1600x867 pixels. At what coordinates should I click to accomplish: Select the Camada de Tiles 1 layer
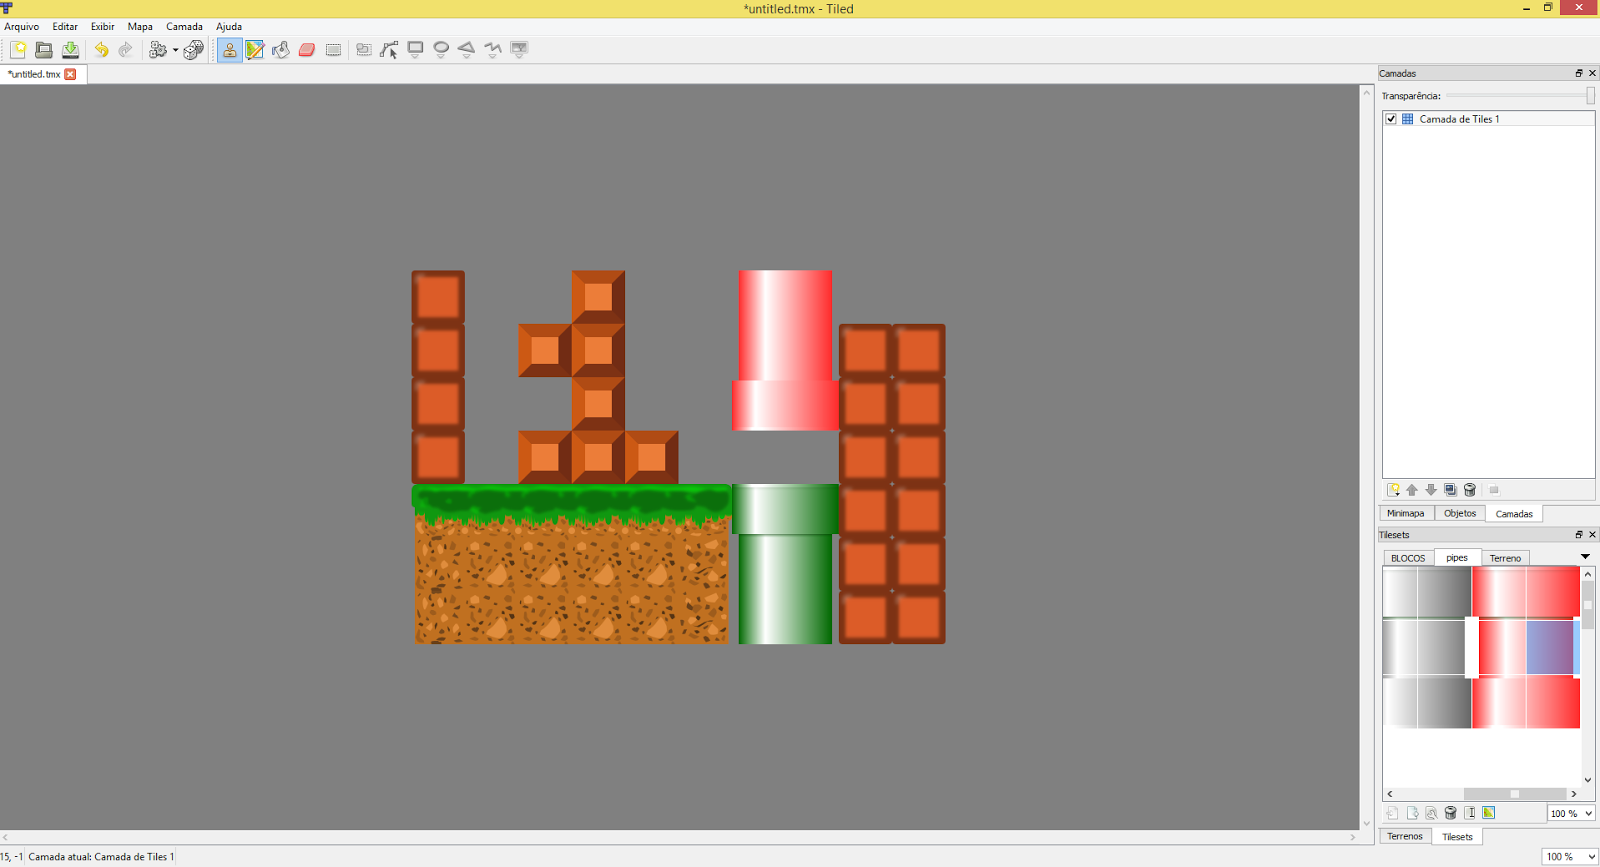pyautogui.click(x=1488, y=119)
